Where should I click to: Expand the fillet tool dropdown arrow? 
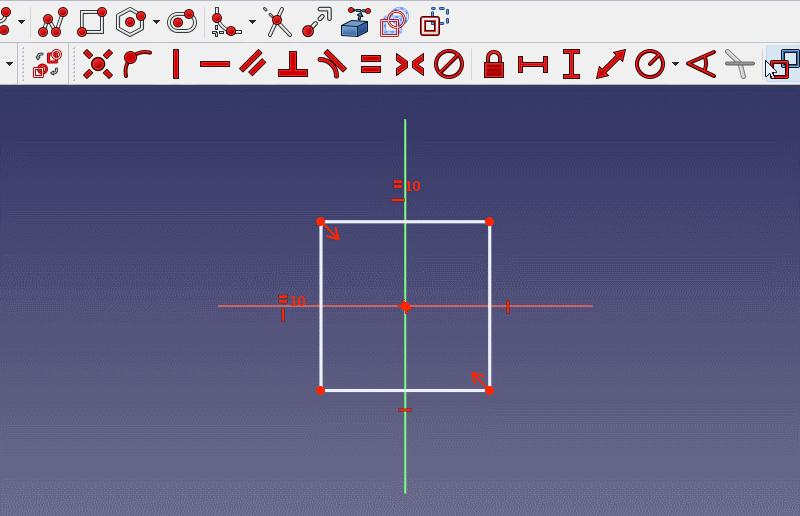[251, 21]
